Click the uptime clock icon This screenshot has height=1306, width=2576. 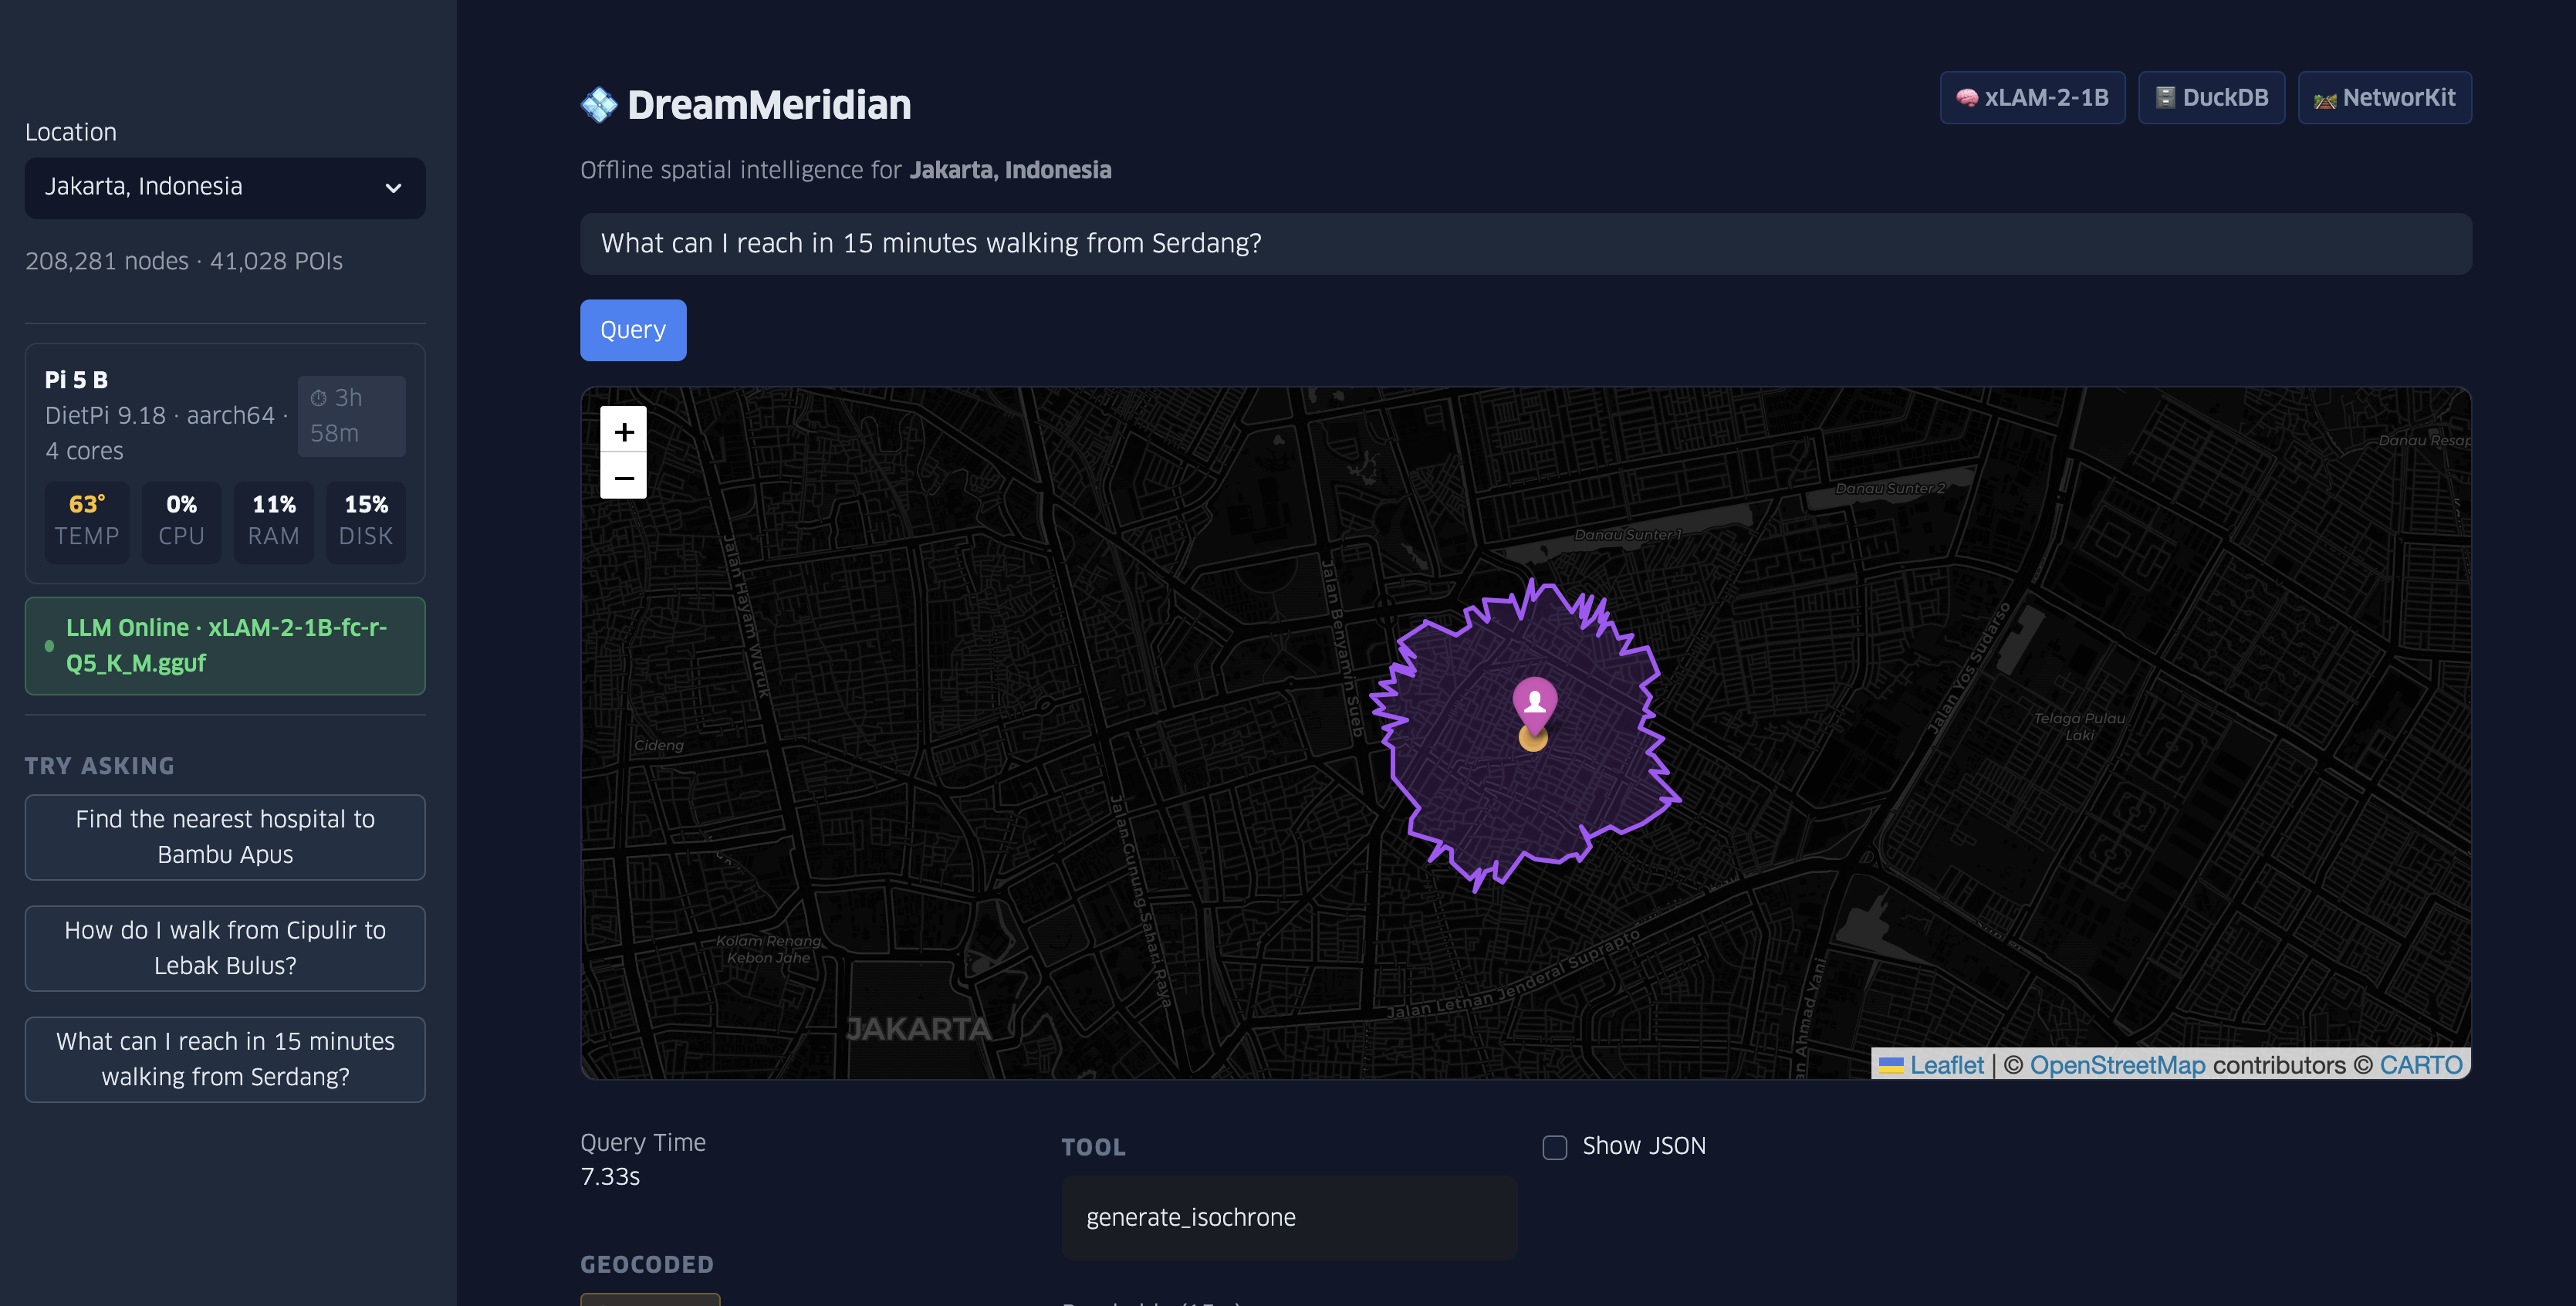pos(318,398)
